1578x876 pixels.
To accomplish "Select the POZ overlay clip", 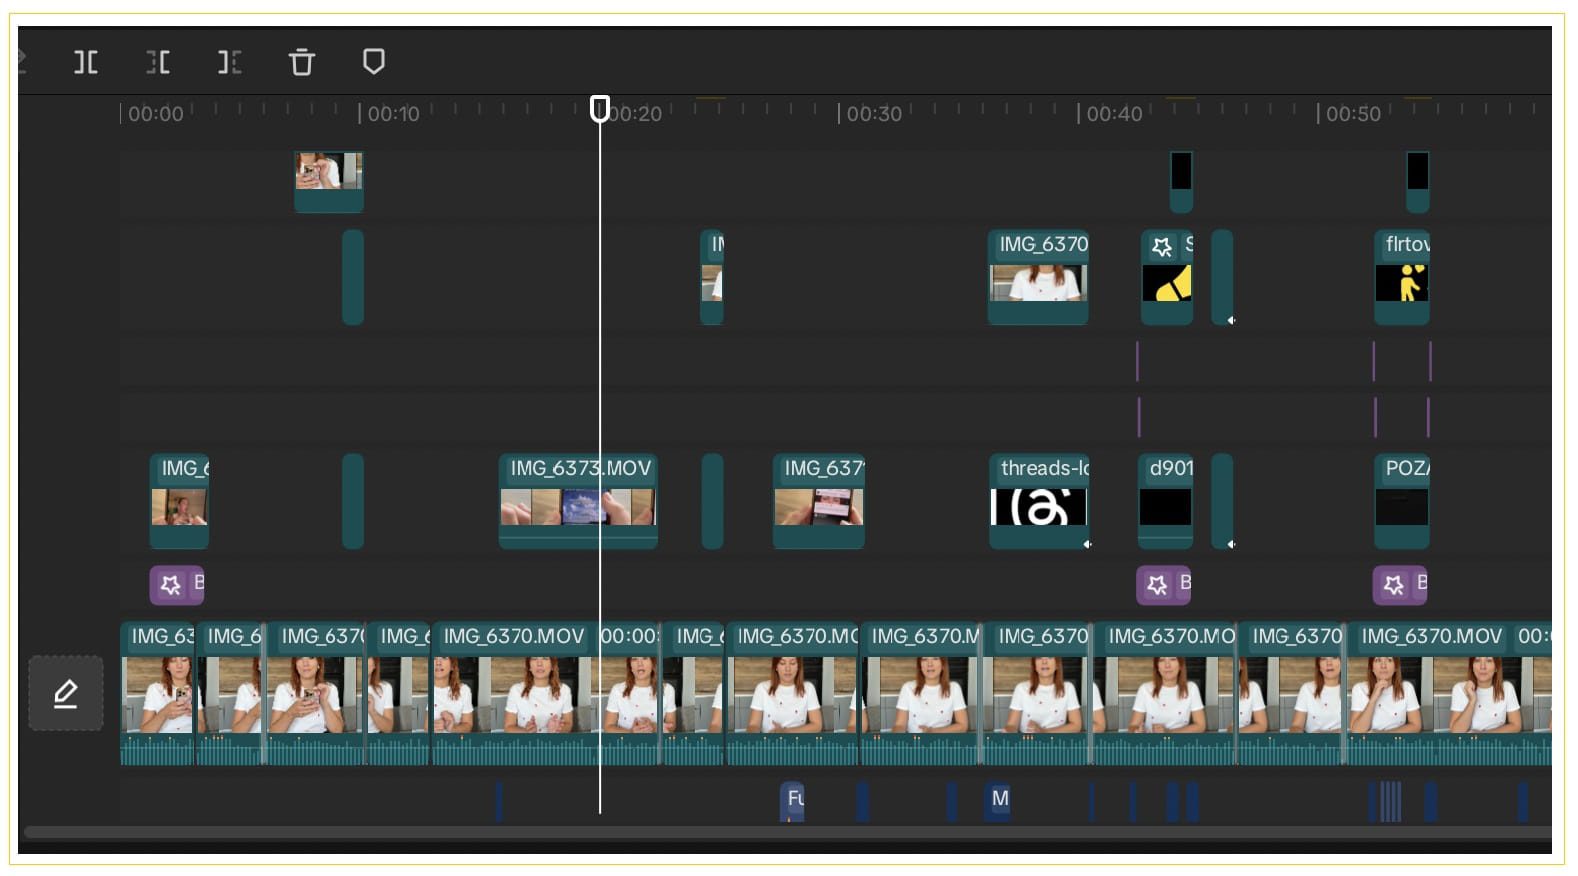I will point(1401,501).
